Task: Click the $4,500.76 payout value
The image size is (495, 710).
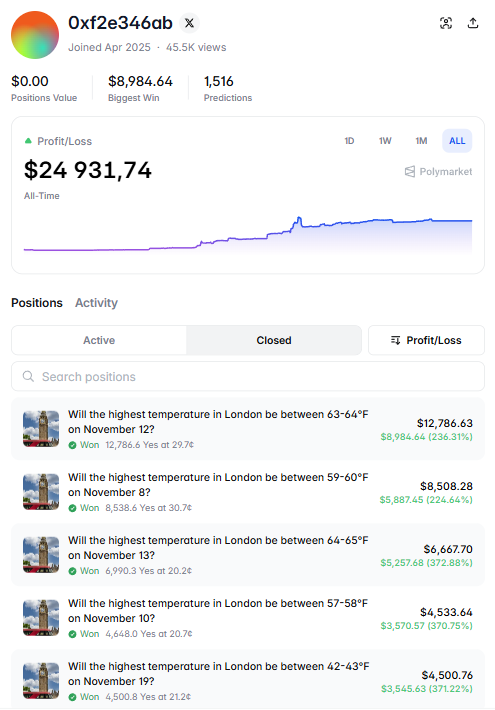Action: click(447, 675)
